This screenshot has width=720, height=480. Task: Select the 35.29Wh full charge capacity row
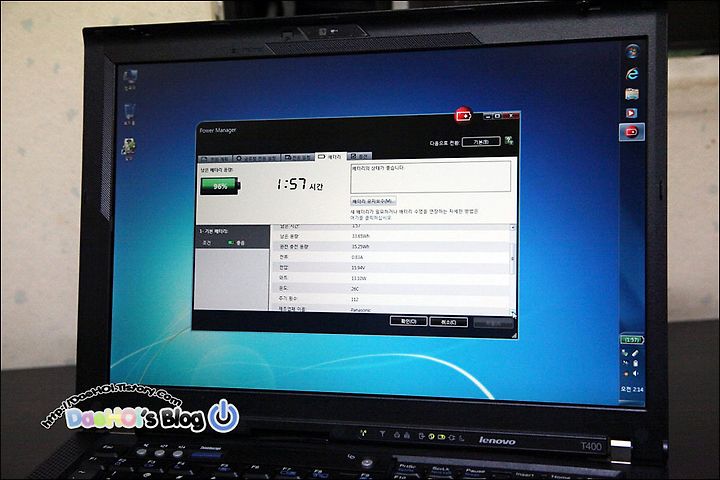(x=391, y=247)
